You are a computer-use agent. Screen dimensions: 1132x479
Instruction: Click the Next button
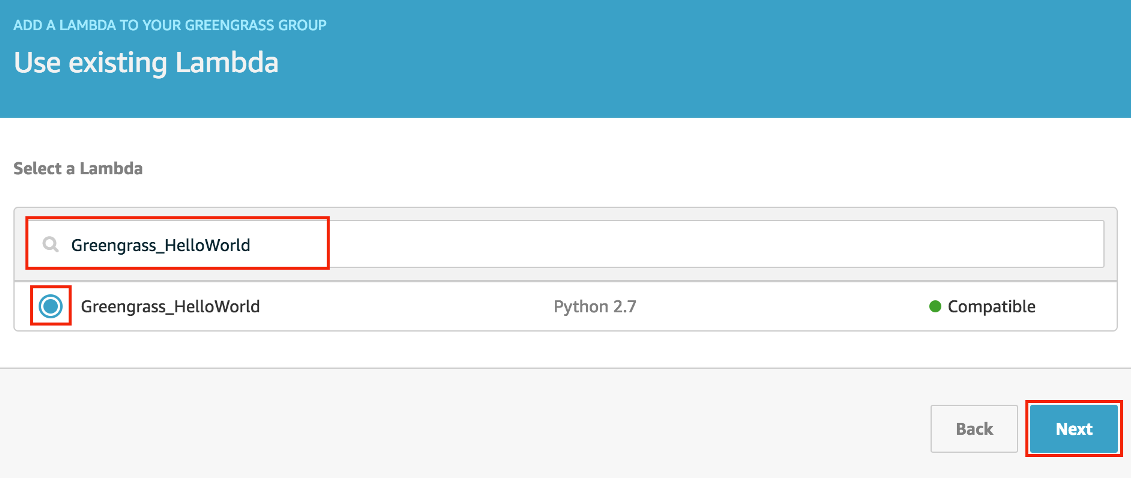[x=1074, y=429]
